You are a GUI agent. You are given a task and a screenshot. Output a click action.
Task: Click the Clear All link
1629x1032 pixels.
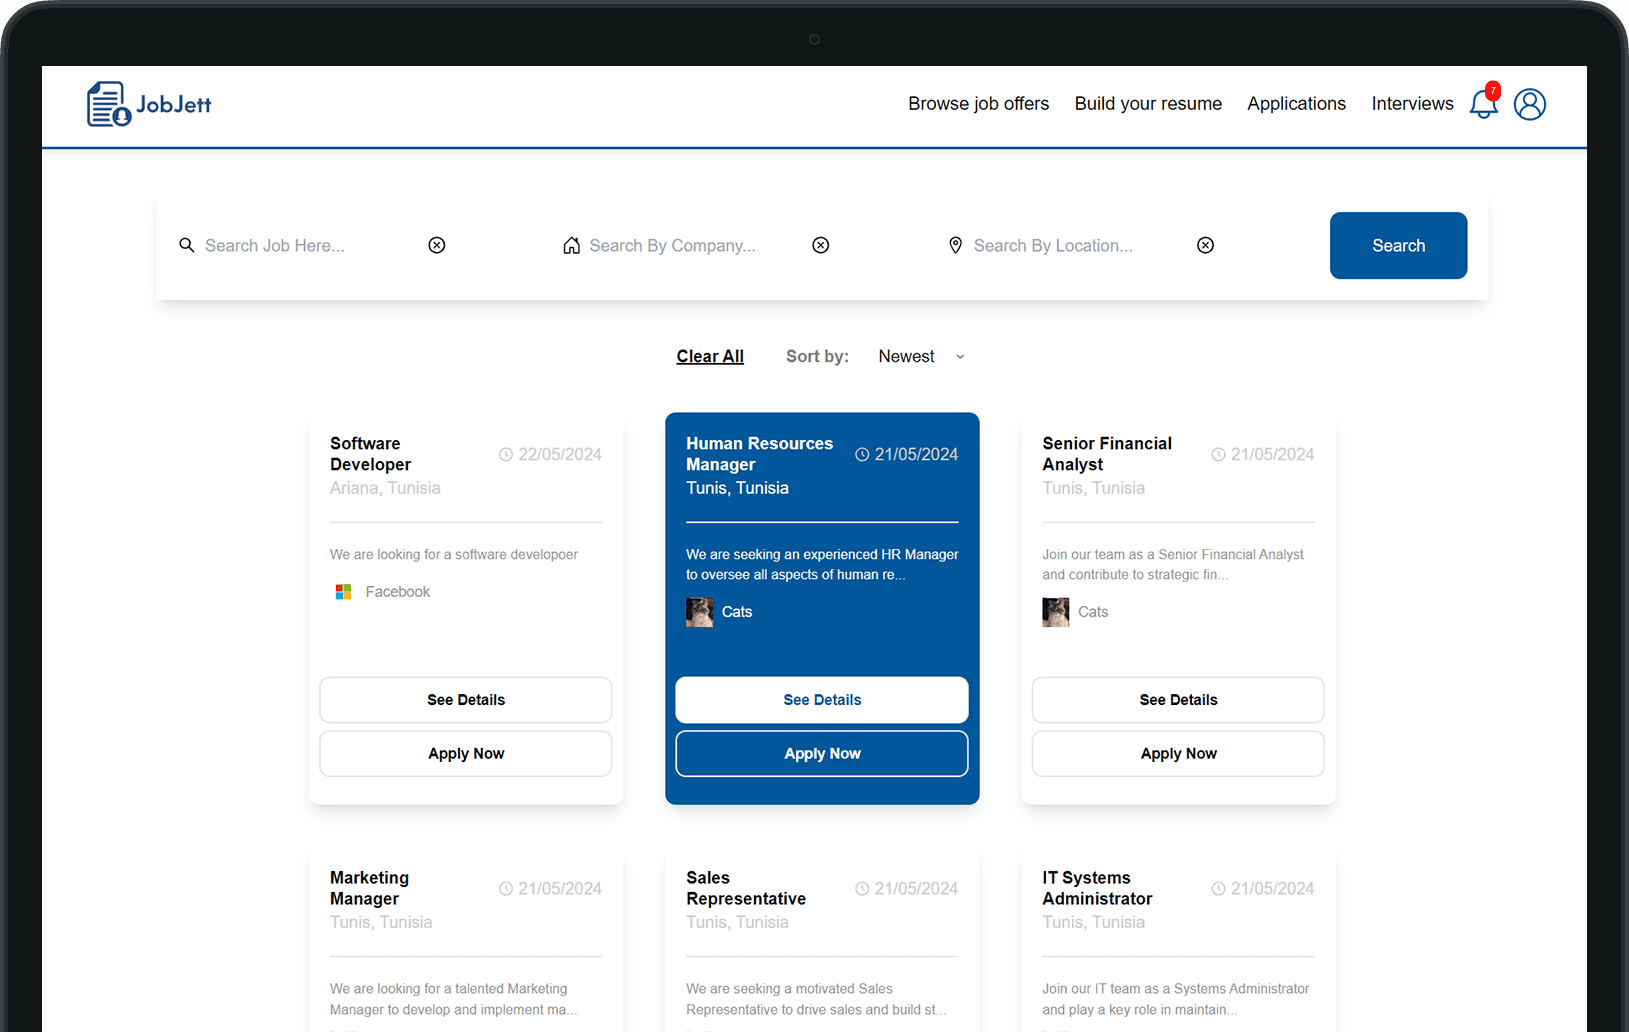pyautogui.click(x=710, y=357)
